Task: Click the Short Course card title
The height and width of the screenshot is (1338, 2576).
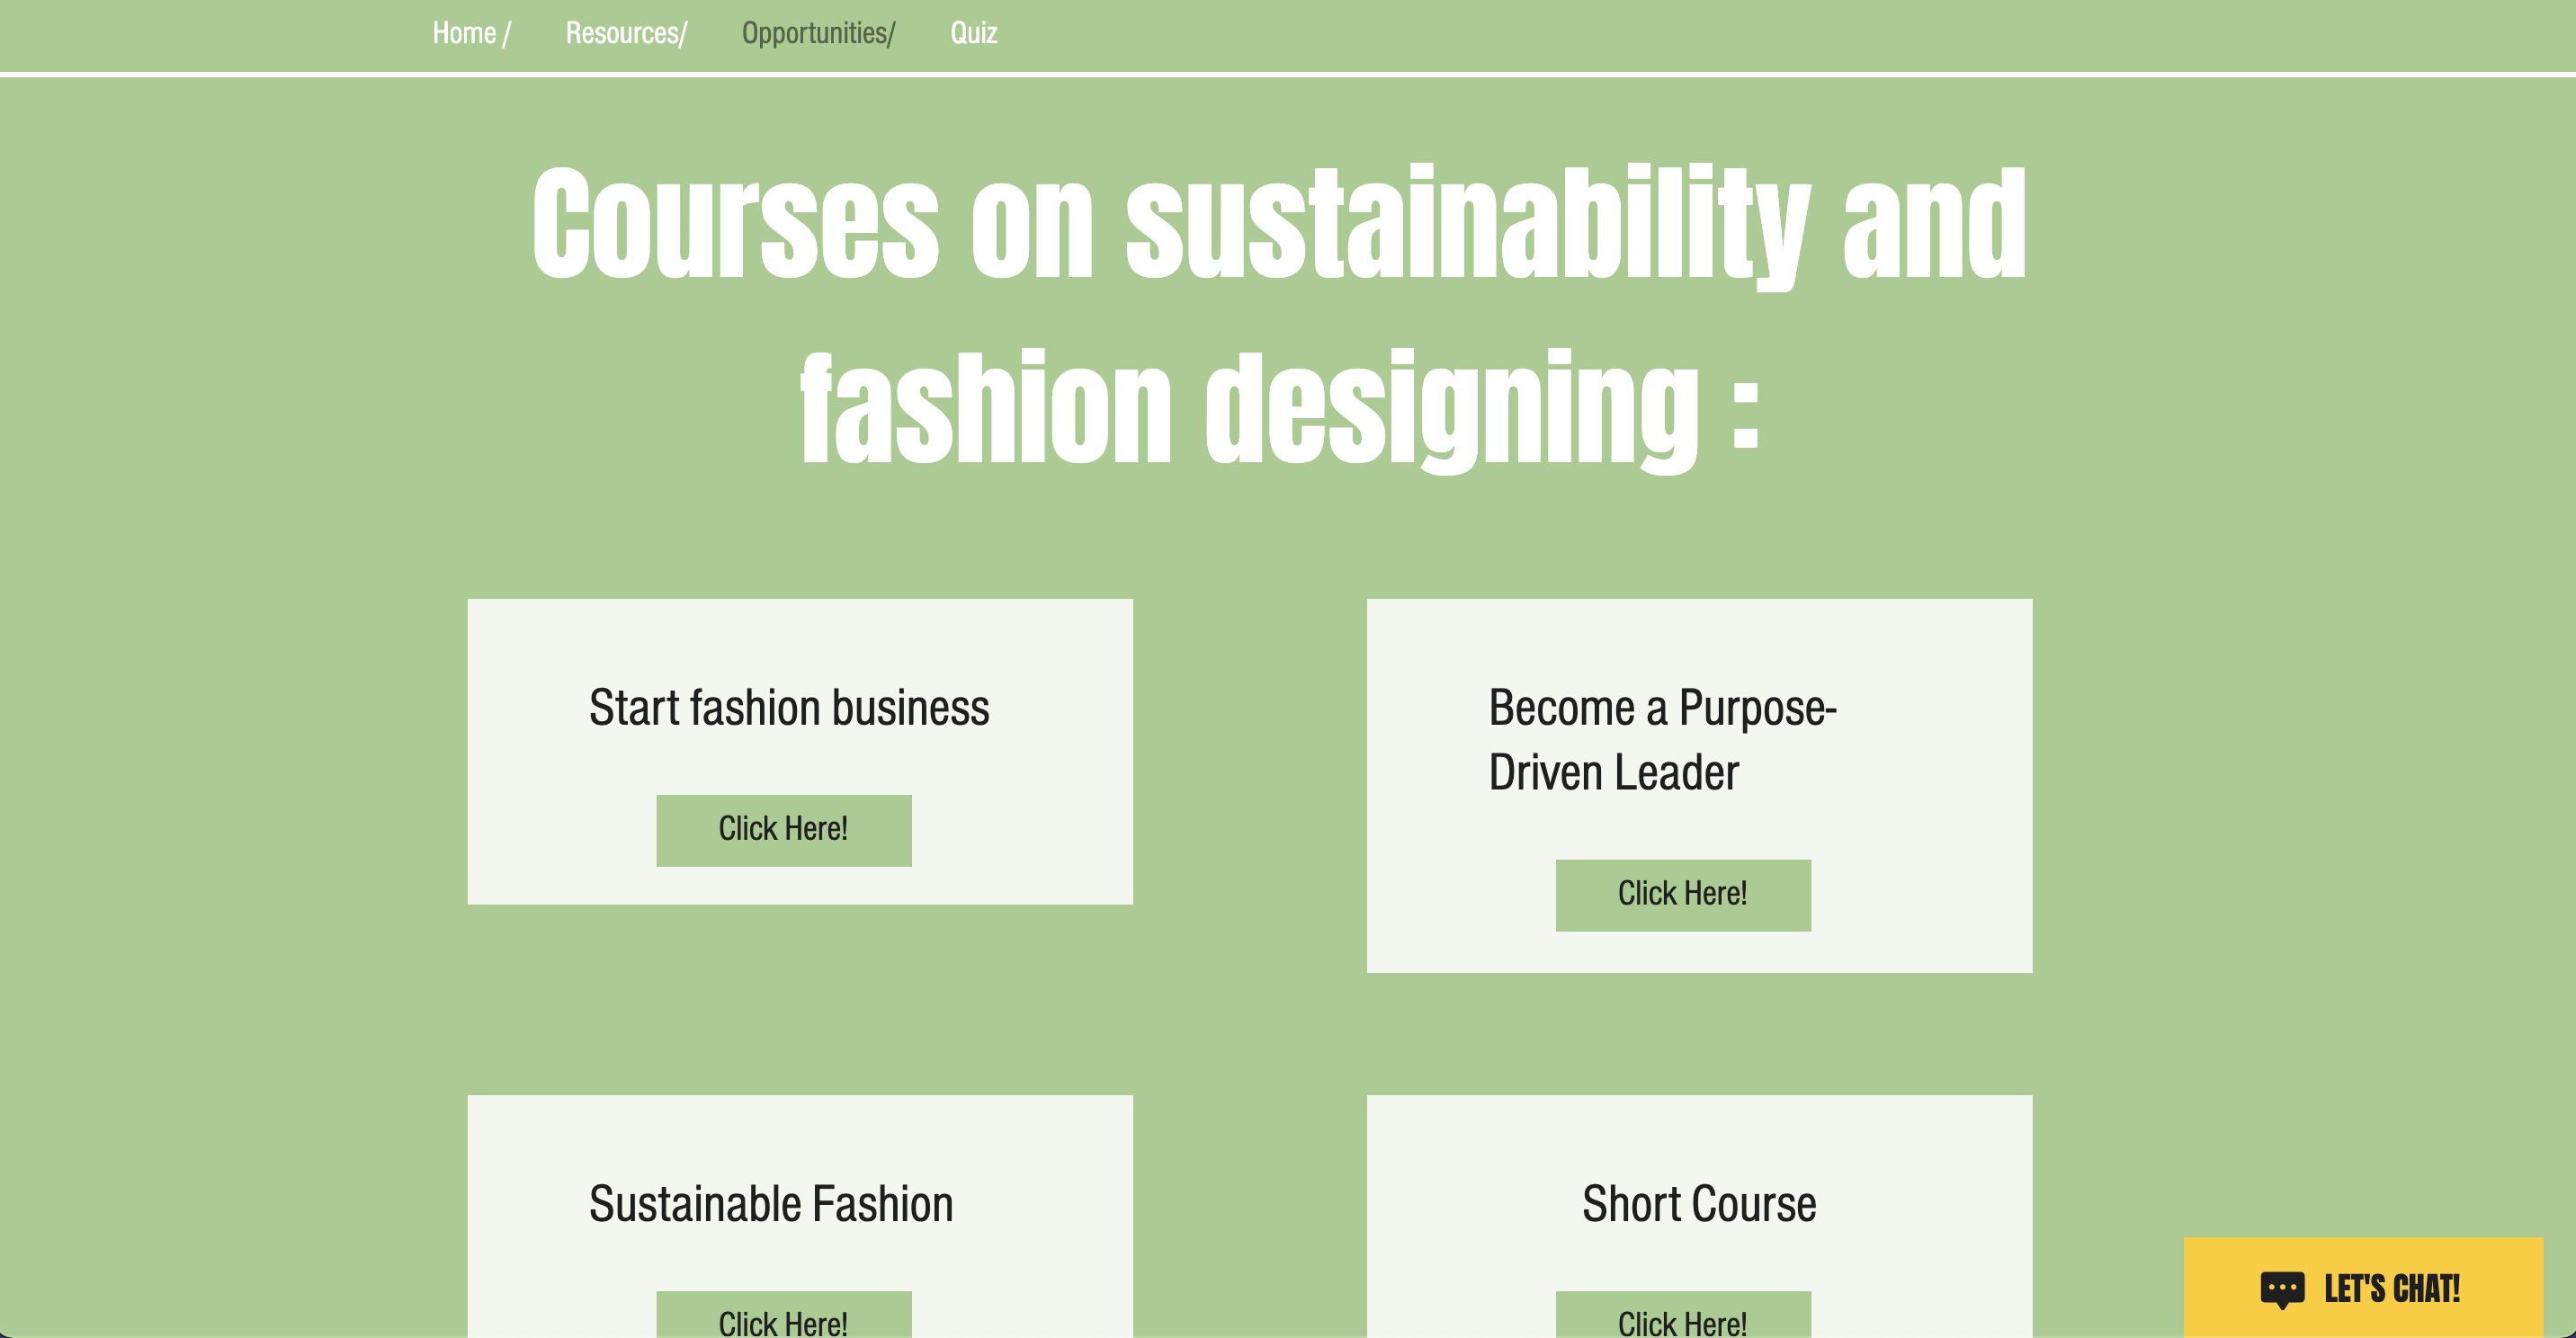Action: 1698,1204
